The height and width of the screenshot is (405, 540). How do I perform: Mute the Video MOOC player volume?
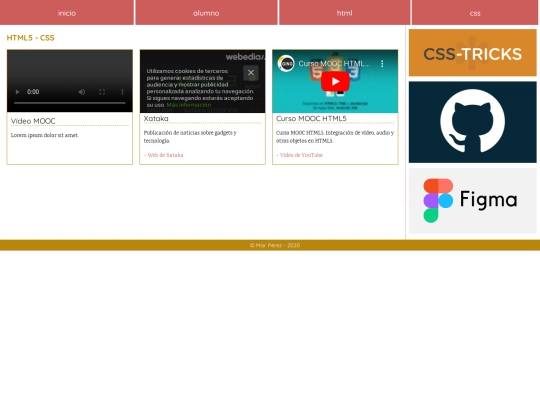(82, 92)
